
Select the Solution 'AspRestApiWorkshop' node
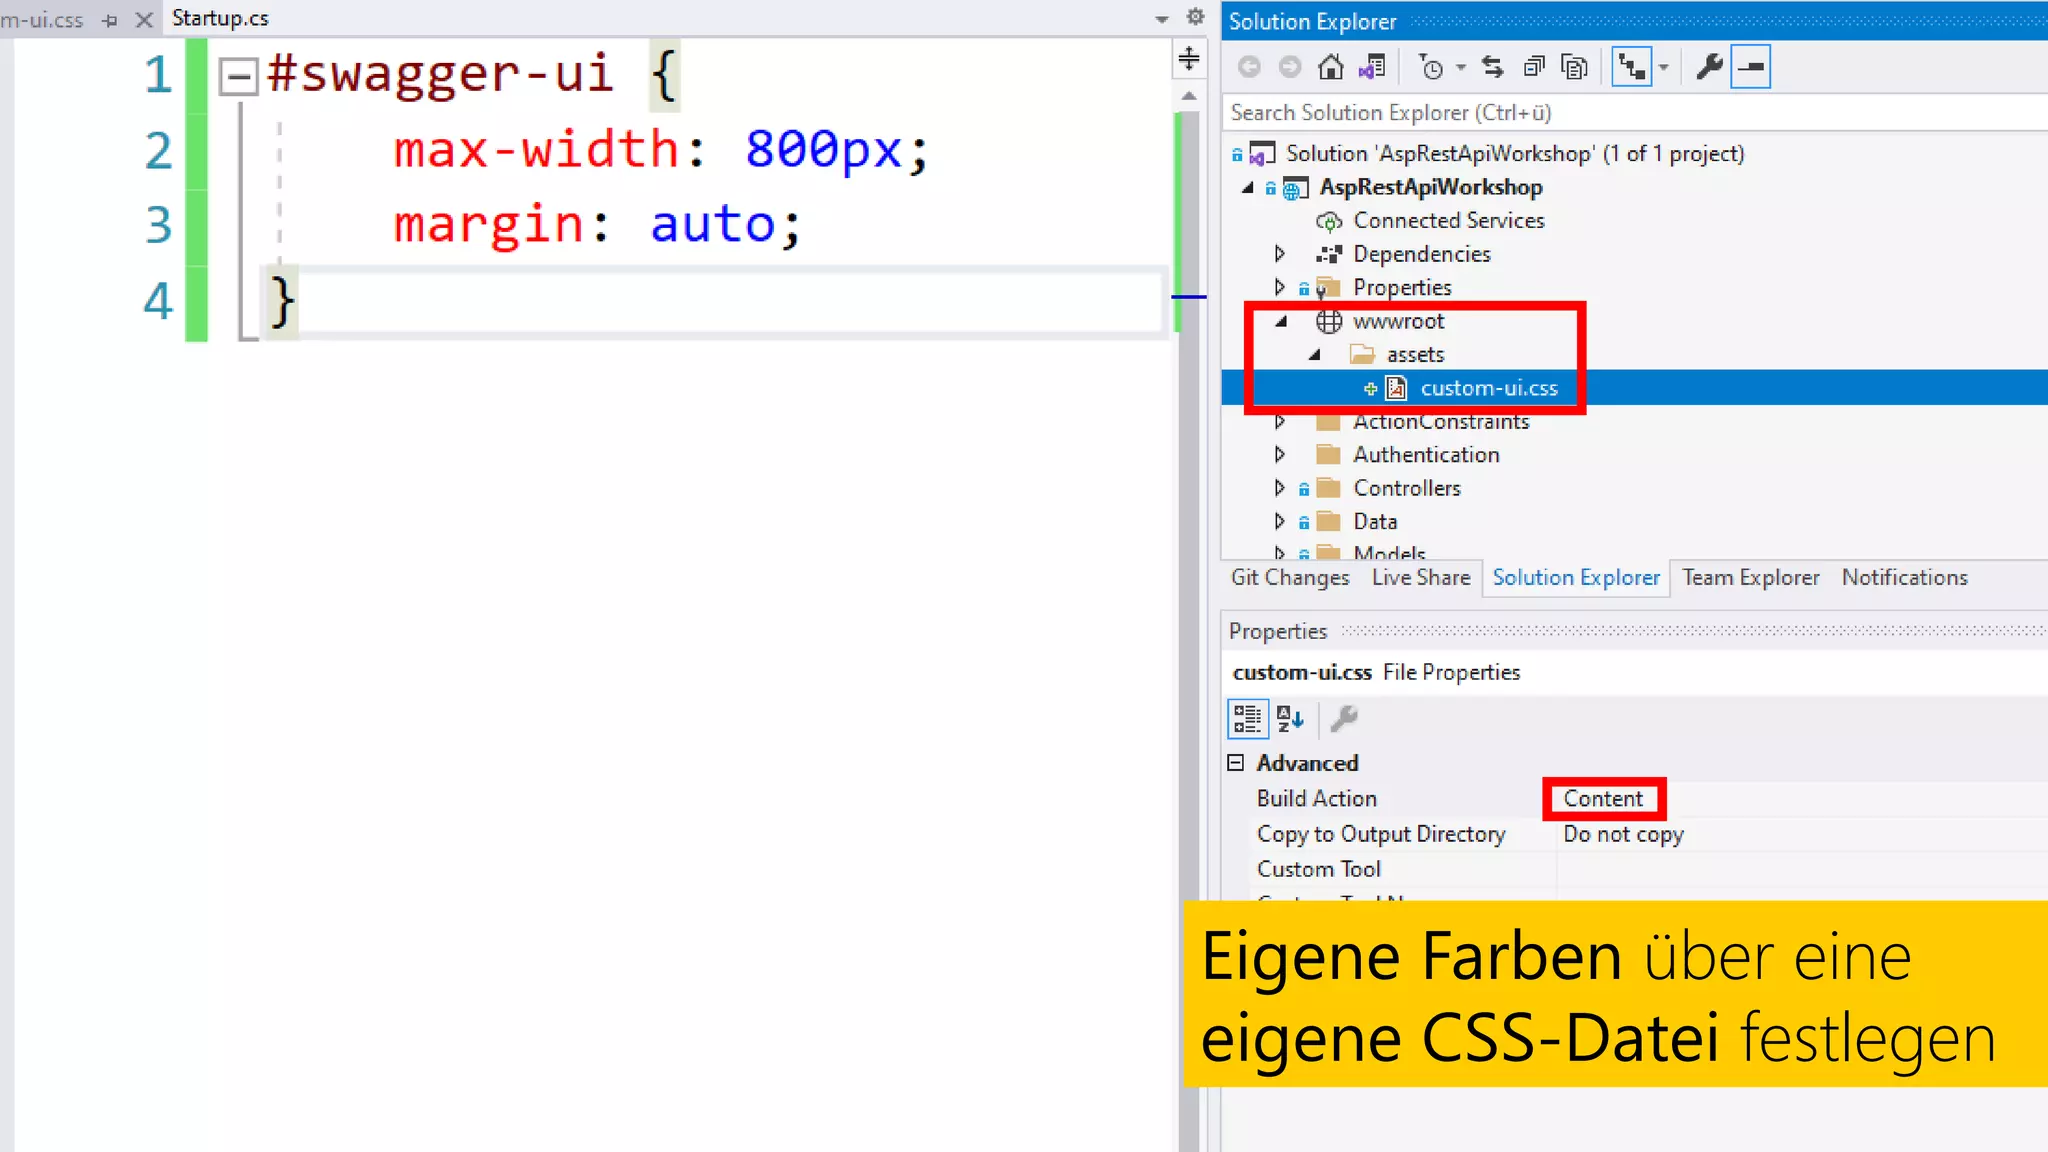pyautogui.click(x=1515, y=154)
